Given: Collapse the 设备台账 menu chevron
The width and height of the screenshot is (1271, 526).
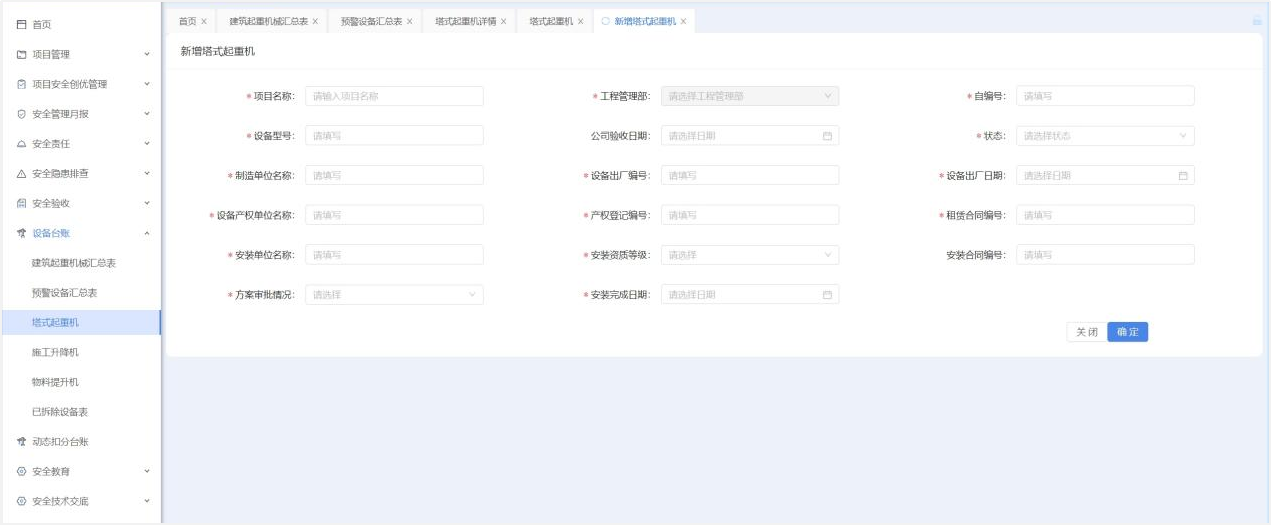Looking at the screenshot, I should 147,233.
